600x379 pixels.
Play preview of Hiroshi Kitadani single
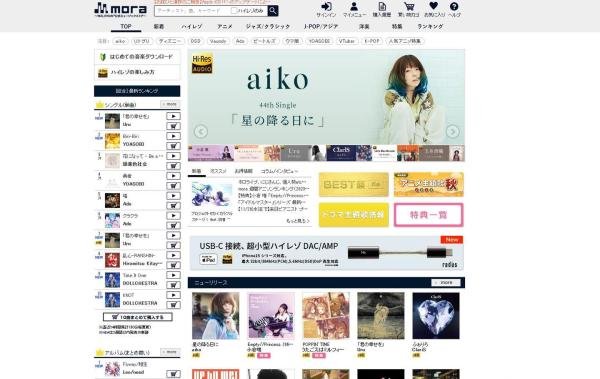(x=173, y=255)
